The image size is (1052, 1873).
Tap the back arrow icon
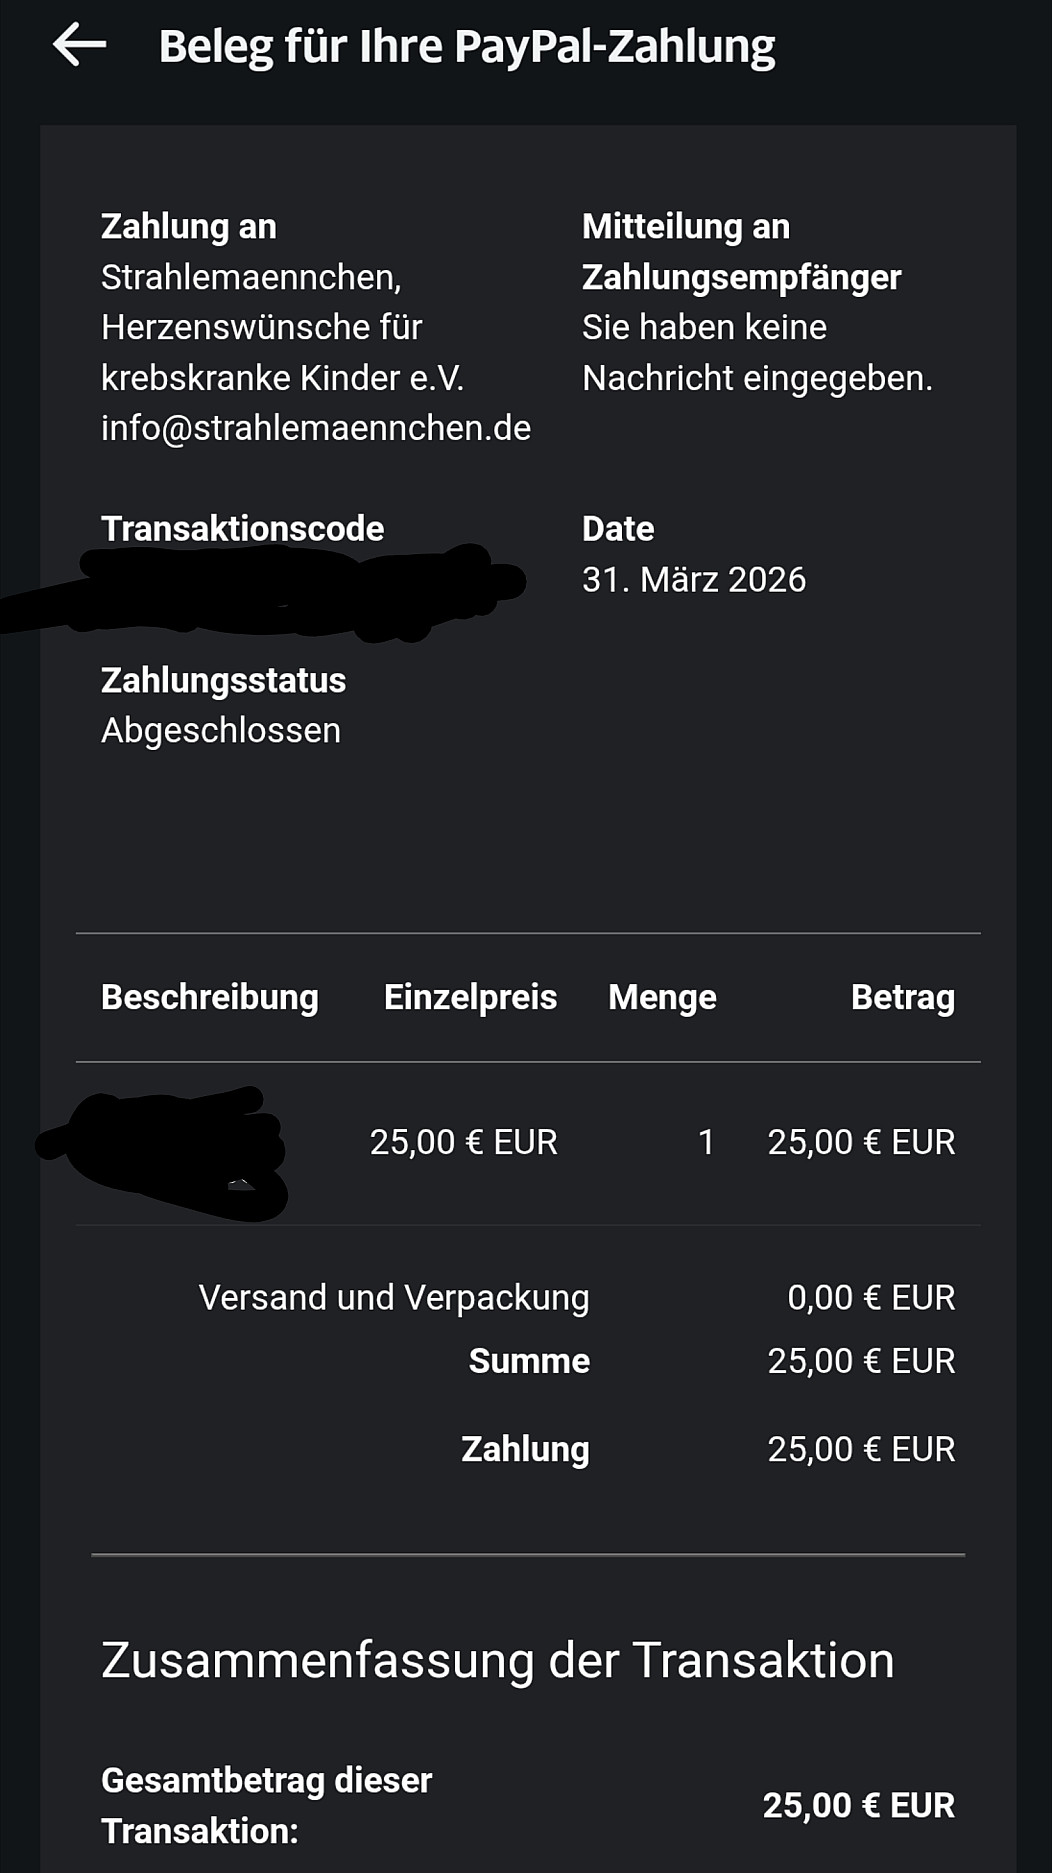click(x=79, y=46)
